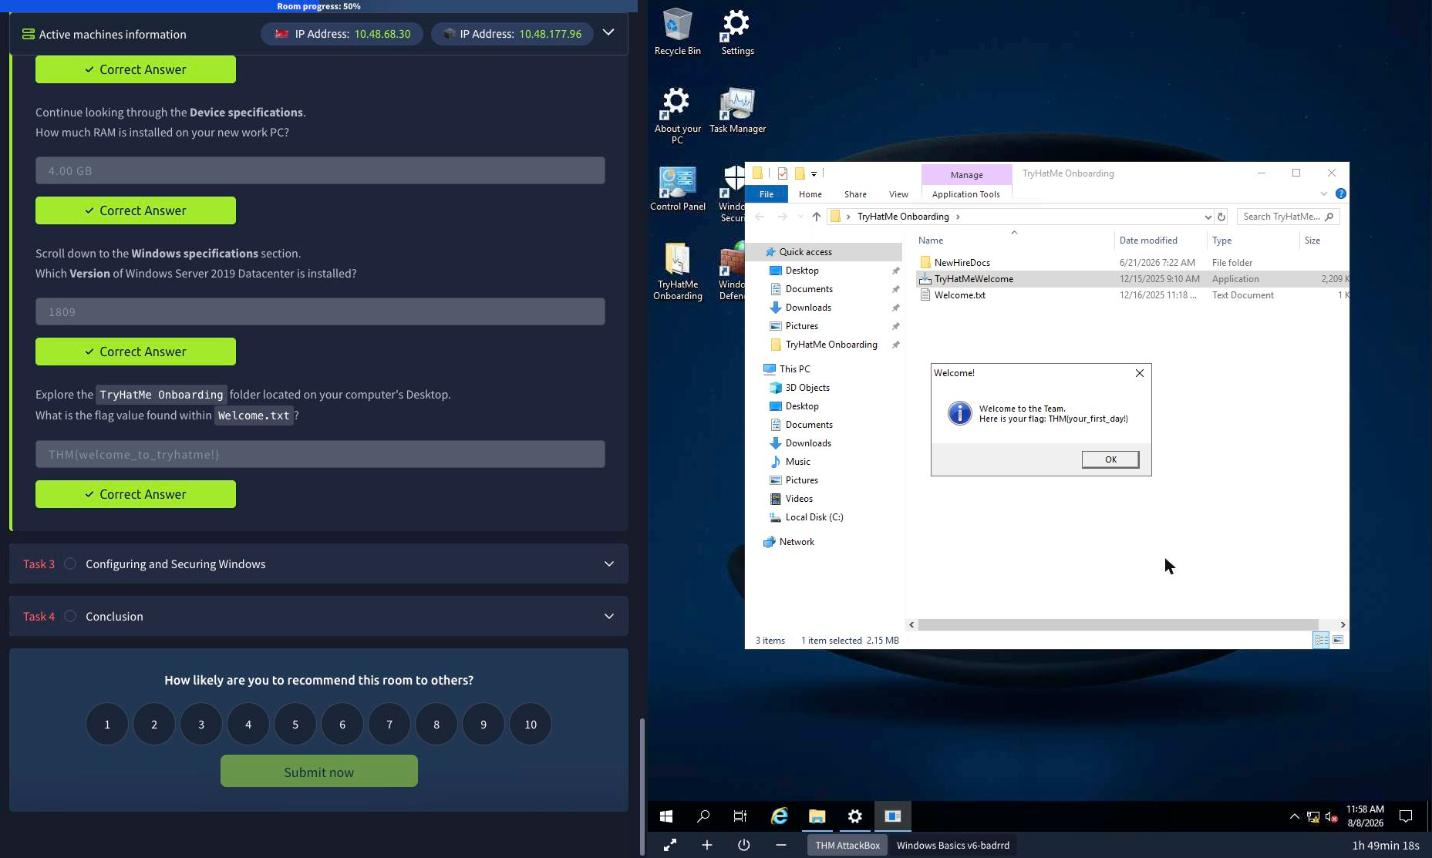Click the Explorer horizontal scrollbar
1432x858 pixels.
pyautogui.click(x=1117, y=625)
